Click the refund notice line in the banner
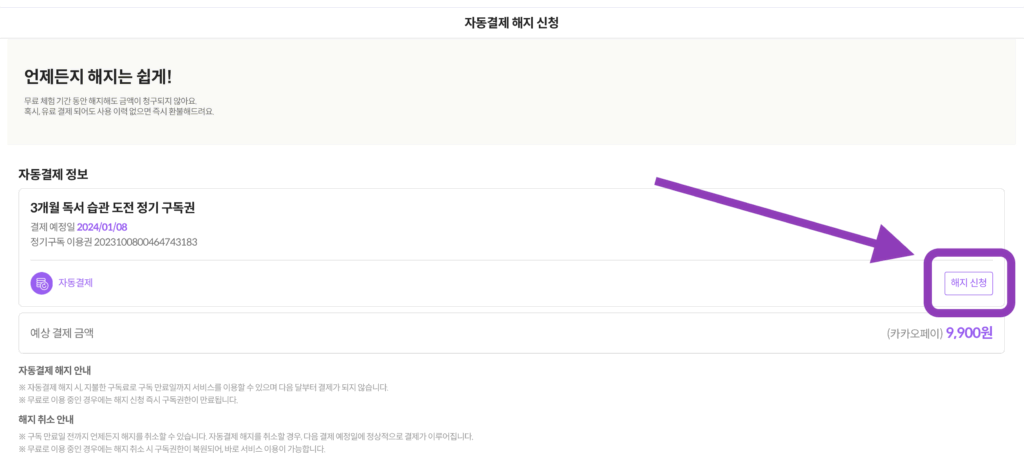This screenshot has width=1024, height=471. (118, 111)
